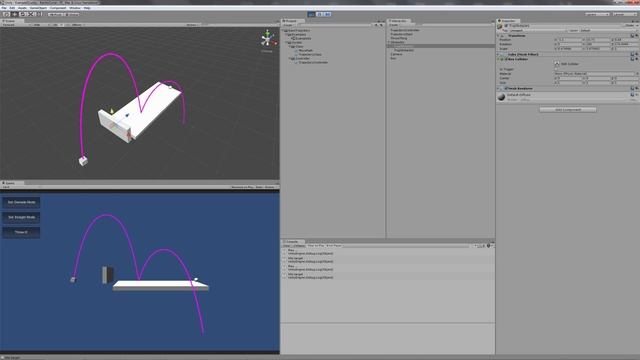Toggle the Is Trigger checkbox

(556, 69)
